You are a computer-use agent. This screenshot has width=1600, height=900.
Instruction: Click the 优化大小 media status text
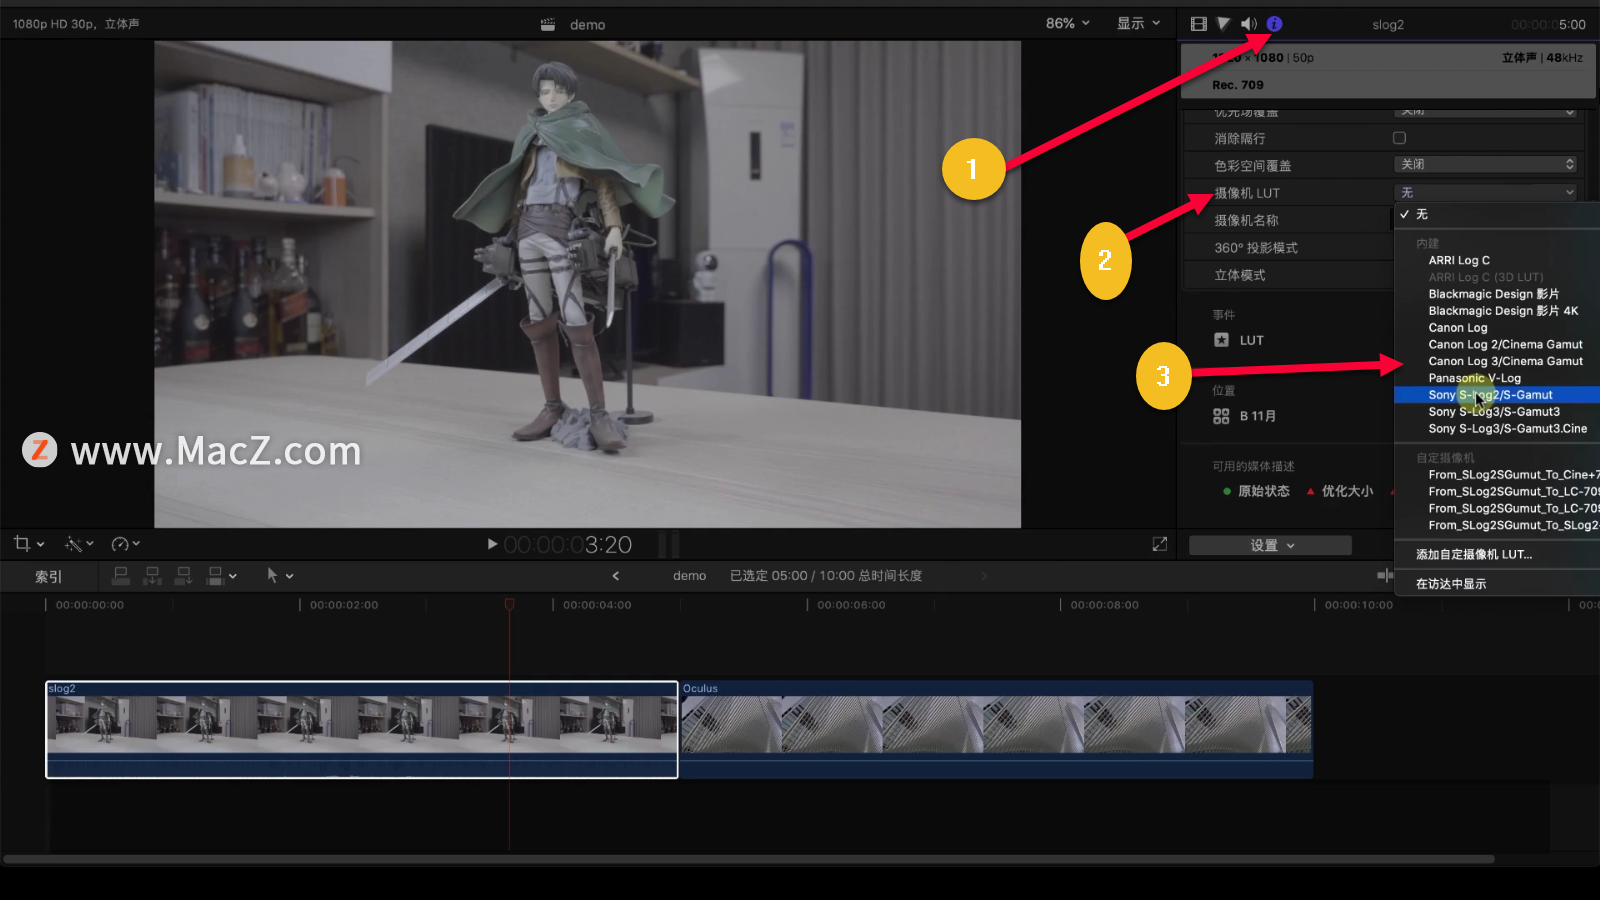[1347, 491]
